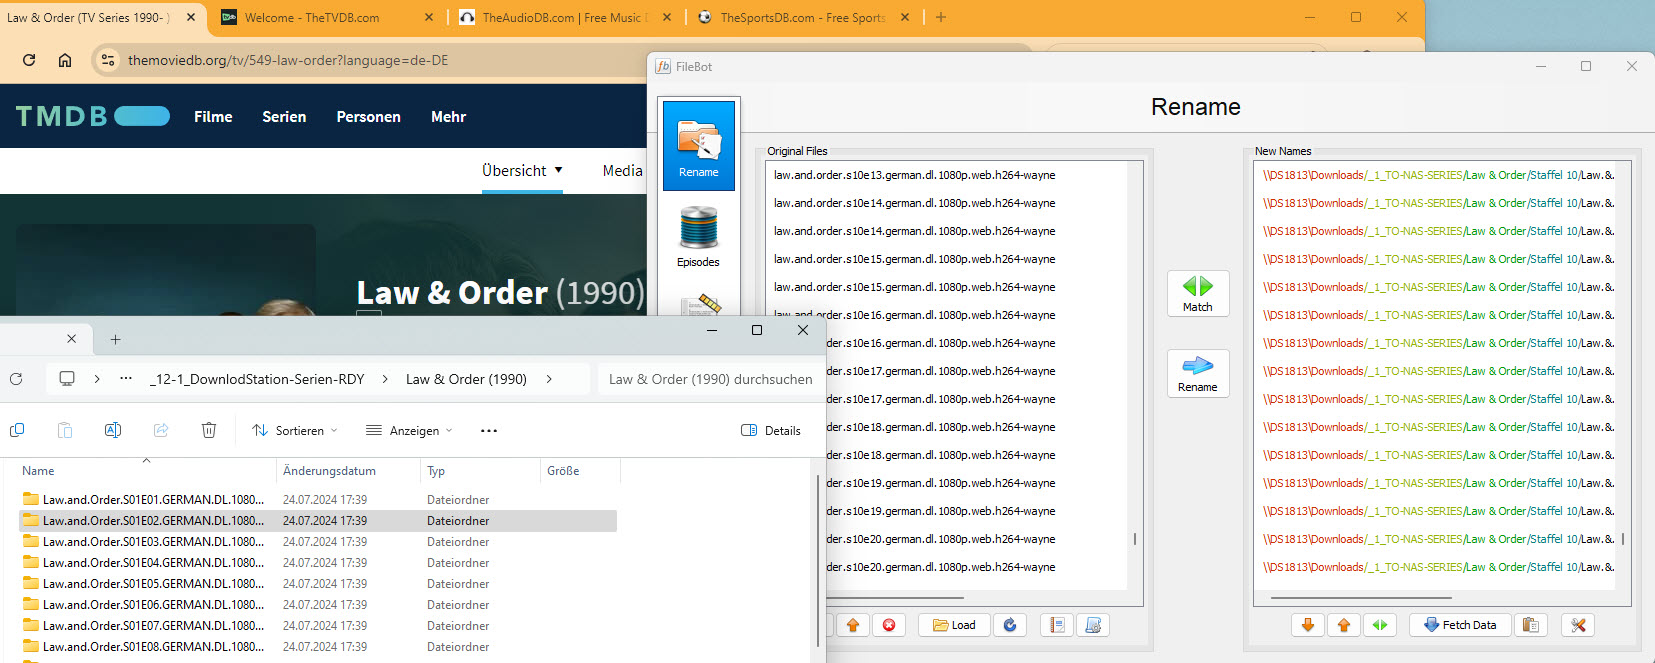Viewport: 1655px width, 663px height.
Task: Open the Filme menu on TMDB
Action: (213, 117)
